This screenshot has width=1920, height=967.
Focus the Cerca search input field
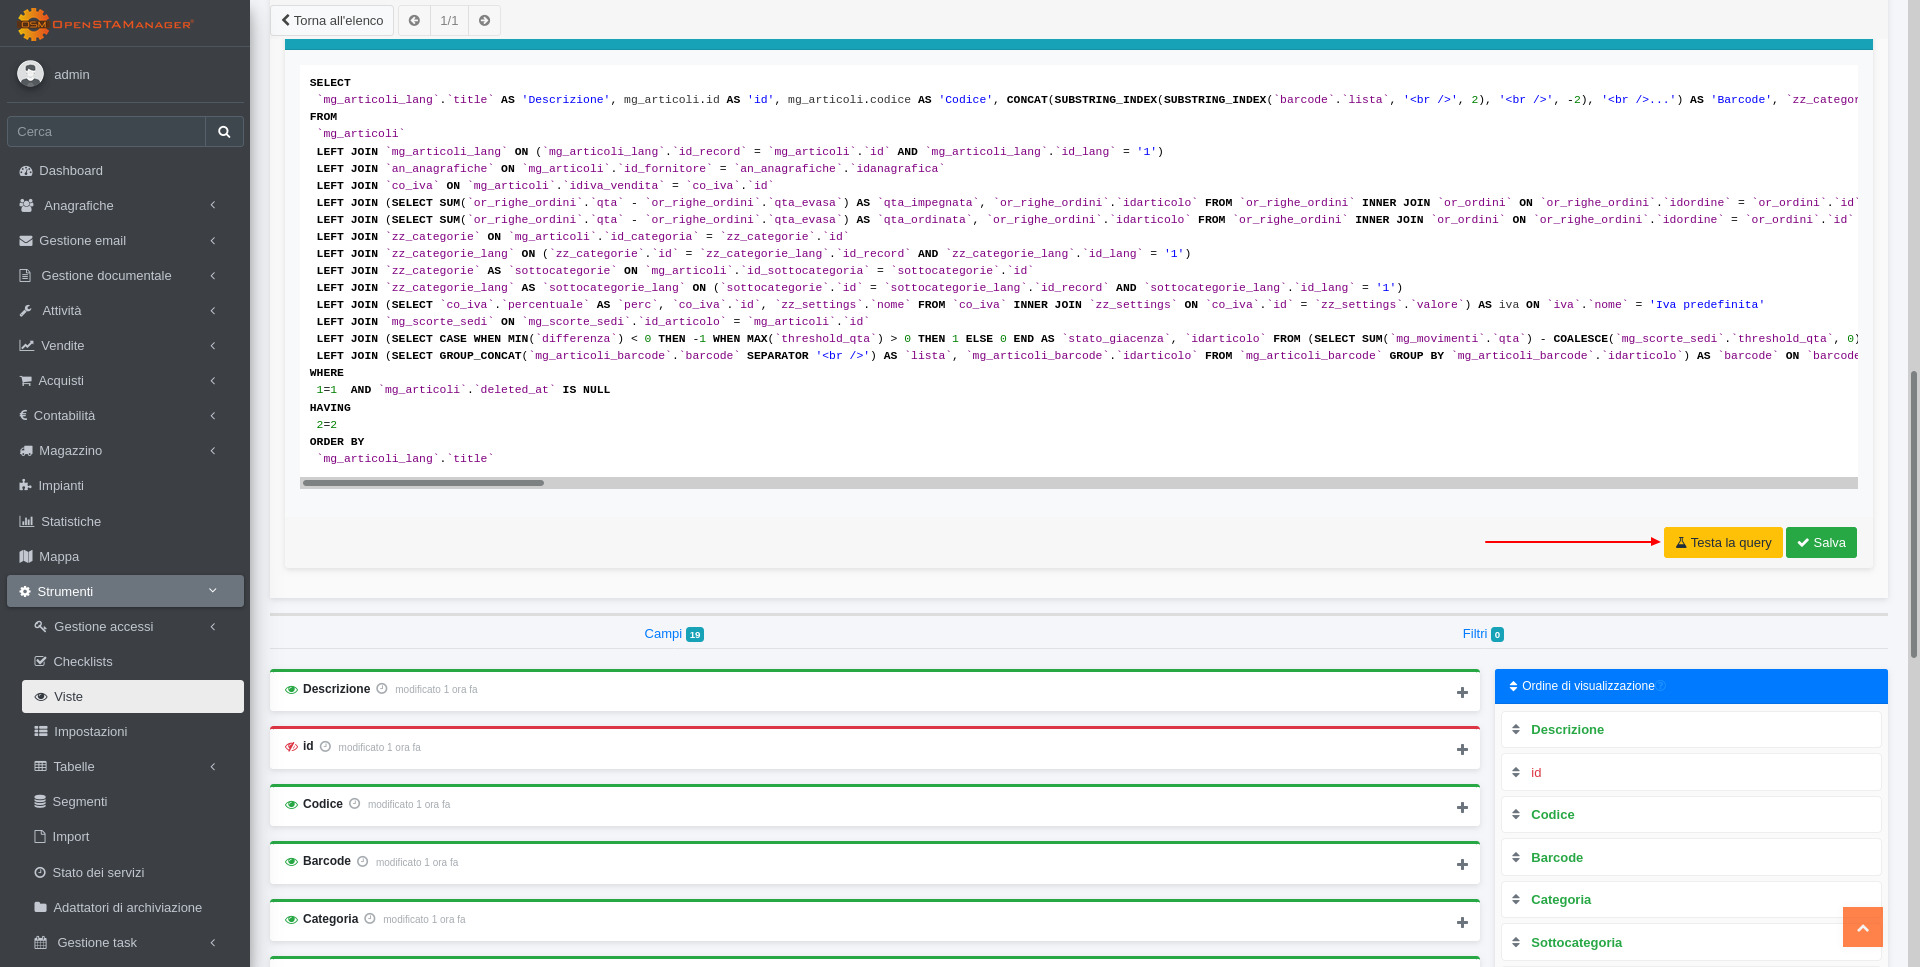[106, 132]
